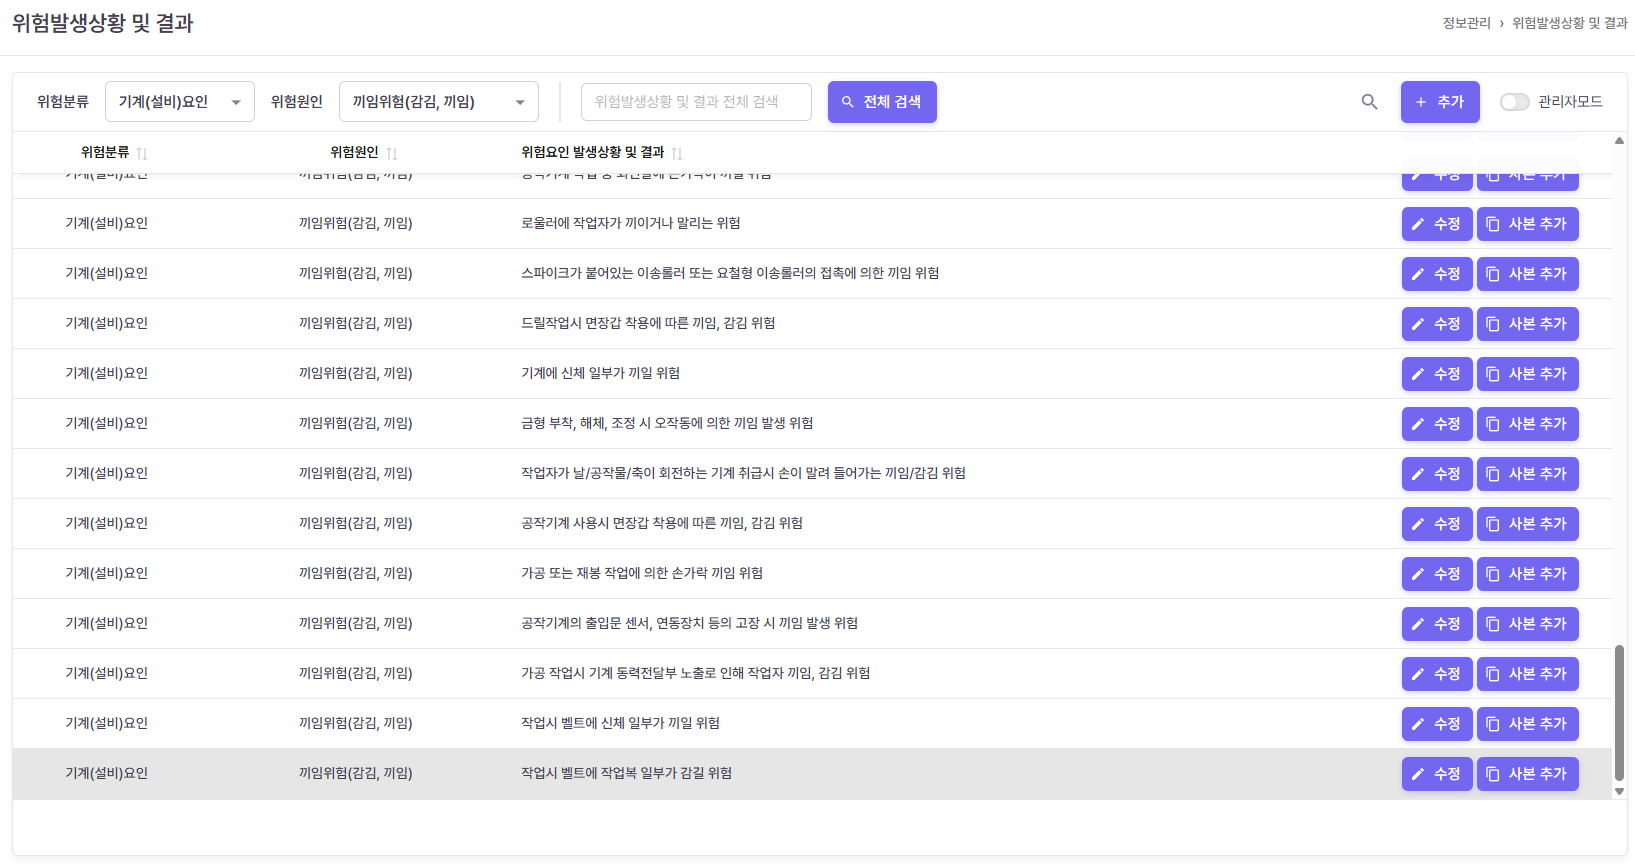Click 사본 추가 for 금형 부착, 해체 row

pos(1527,424)
